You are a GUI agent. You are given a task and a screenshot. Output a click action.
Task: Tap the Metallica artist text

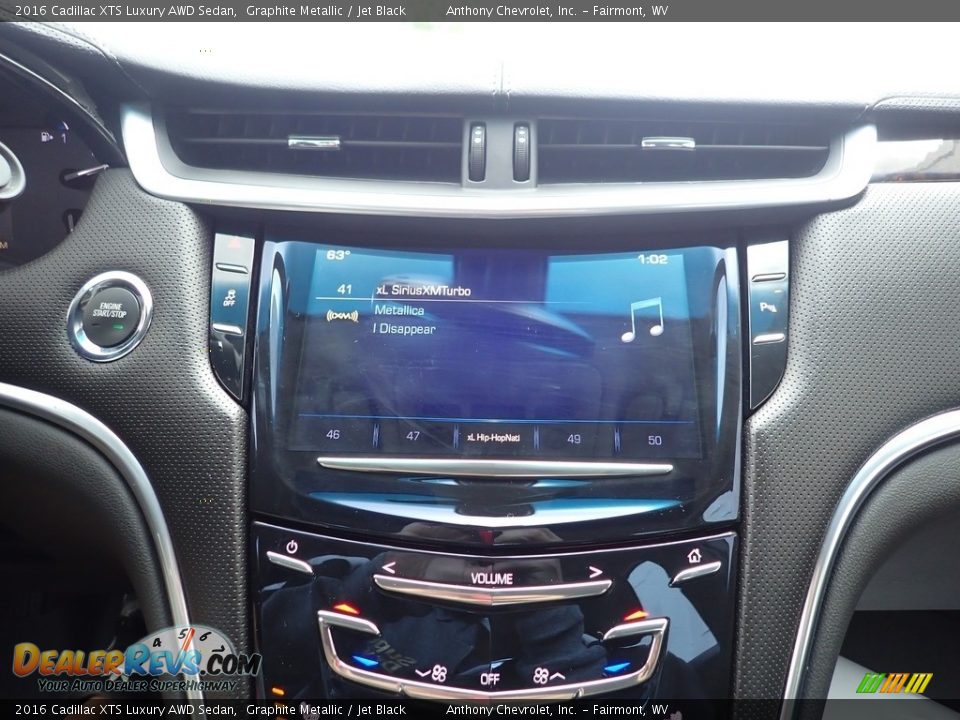399,310
